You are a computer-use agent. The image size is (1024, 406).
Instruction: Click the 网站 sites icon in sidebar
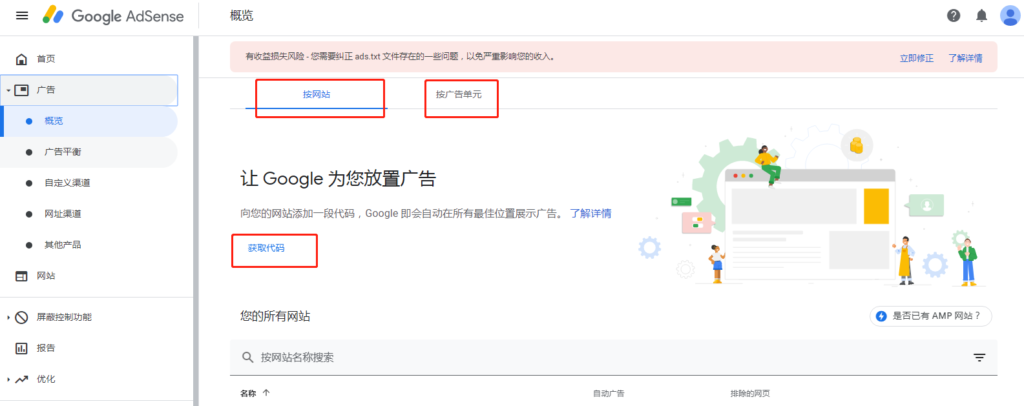coord(22,276)
